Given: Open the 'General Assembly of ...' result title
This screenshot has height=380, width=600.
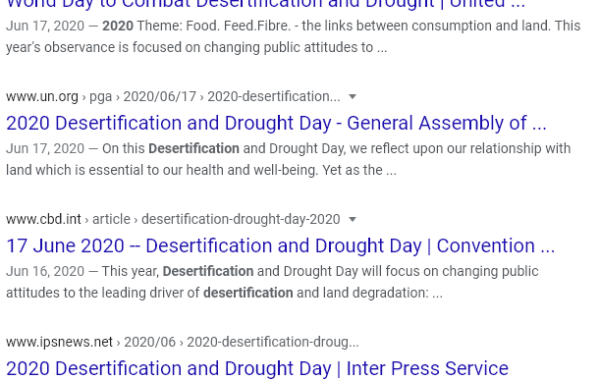Looking at the screenshot, I should coord(276,123).
